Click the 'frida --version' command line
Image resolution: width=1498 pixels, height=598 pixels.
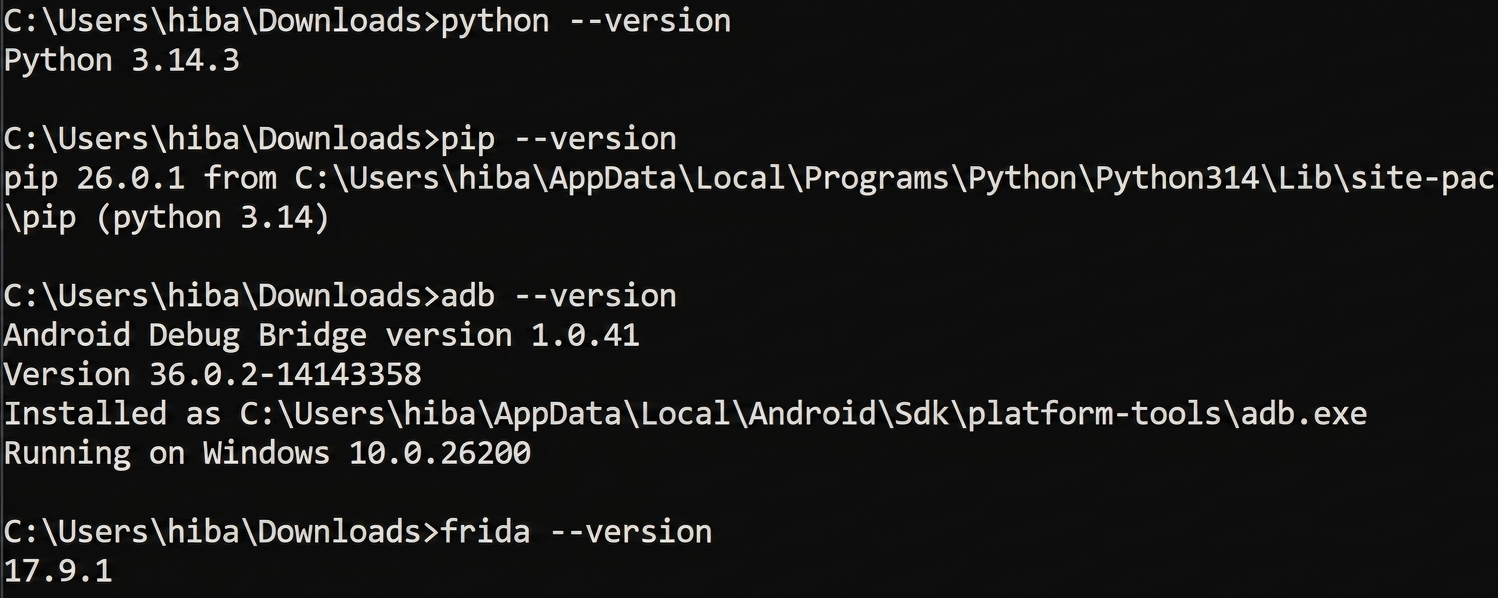tap(358, 531)
